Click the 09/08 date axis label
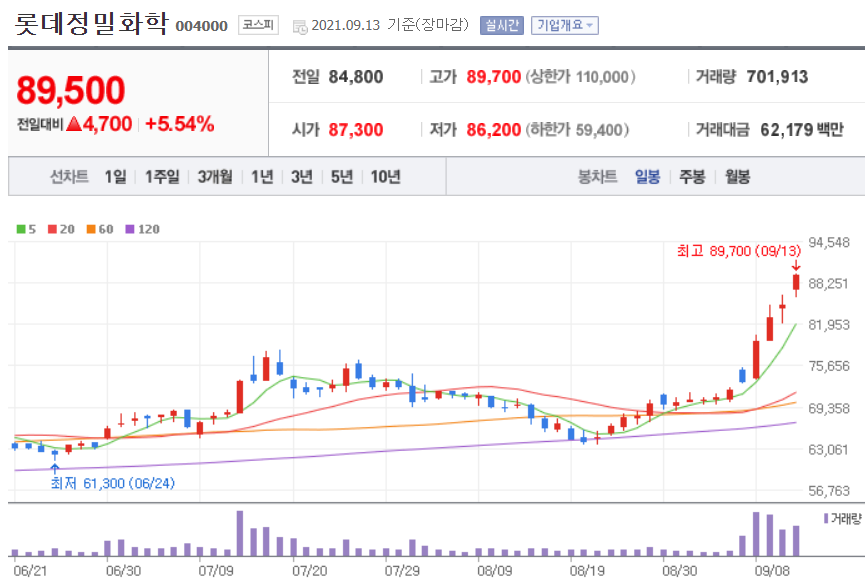Viewport: 865px width, 582px height. point(772,570)
